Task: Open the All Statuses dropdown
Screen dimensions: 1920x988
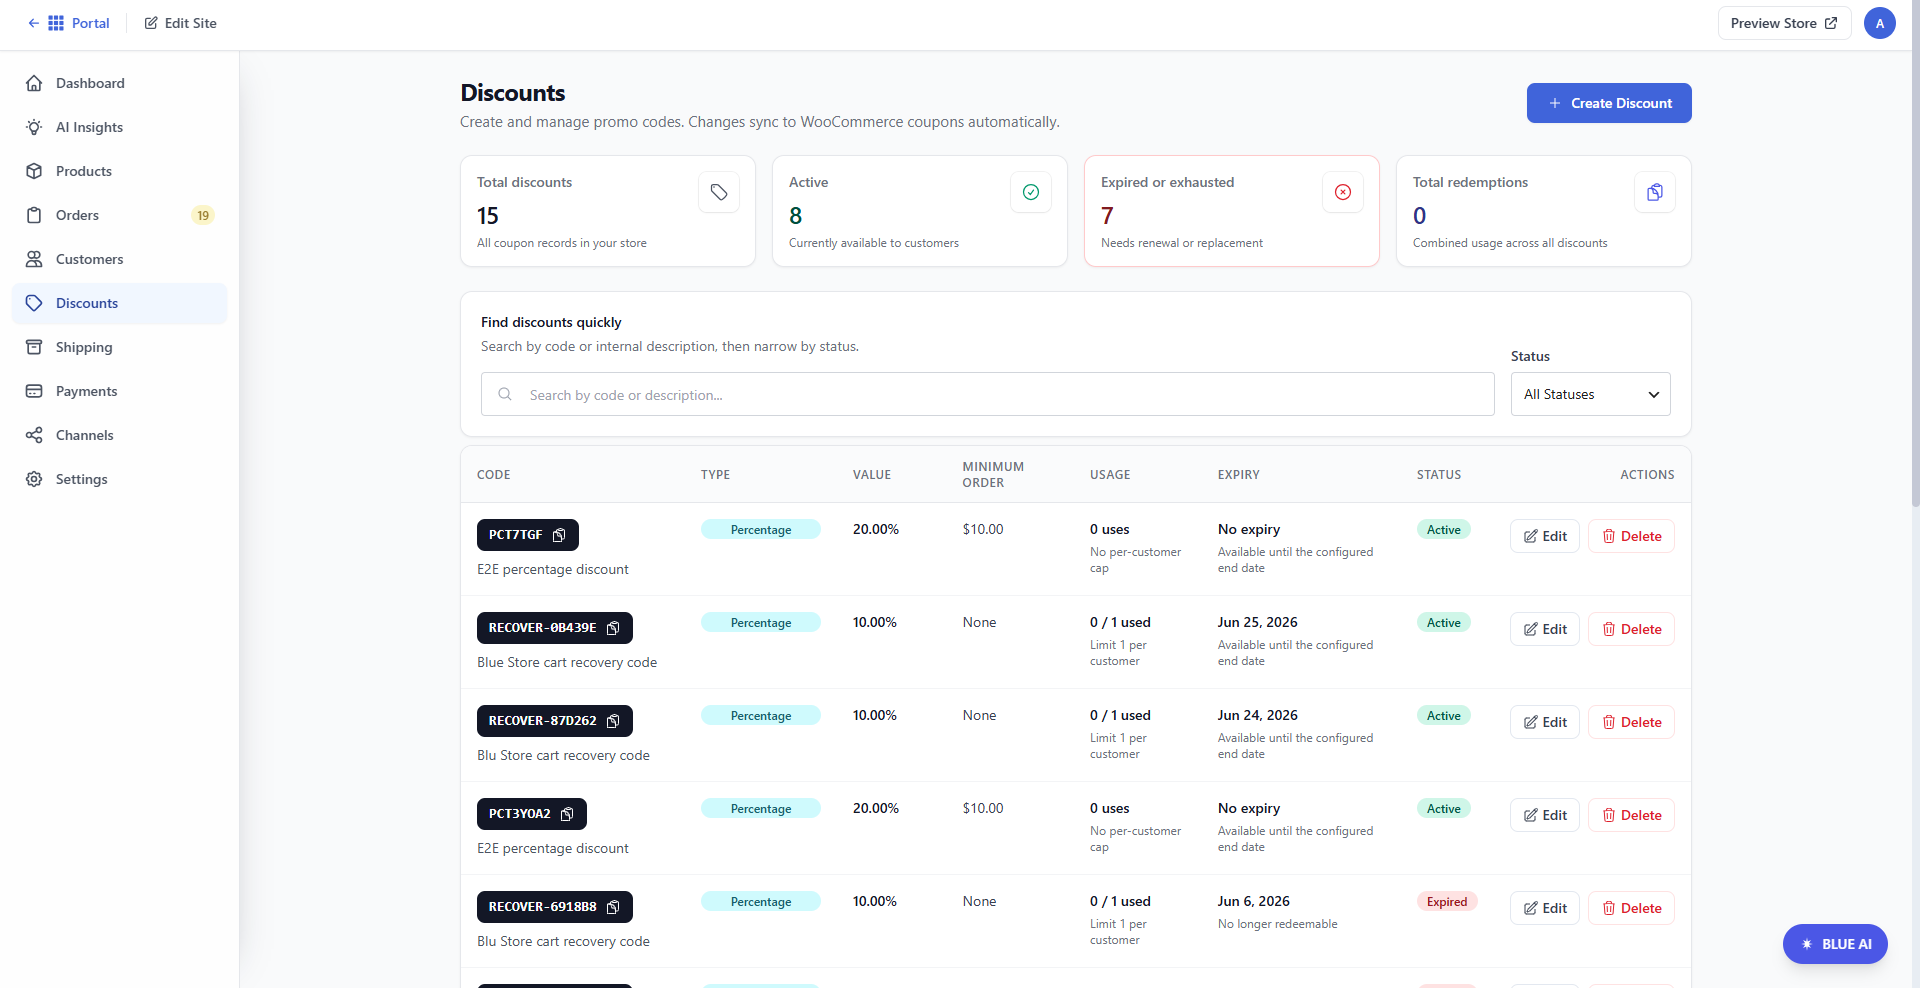Action: click(x=1590, y=394)
